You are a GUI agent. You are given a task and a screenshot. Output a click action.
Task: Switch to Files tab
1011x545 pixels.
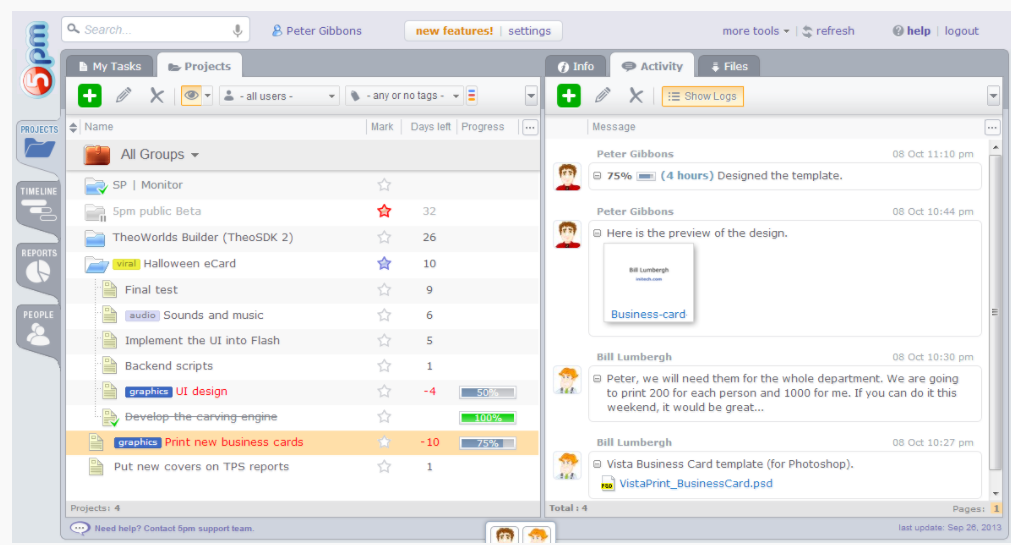pyautogui.click(x=729, y=66)
